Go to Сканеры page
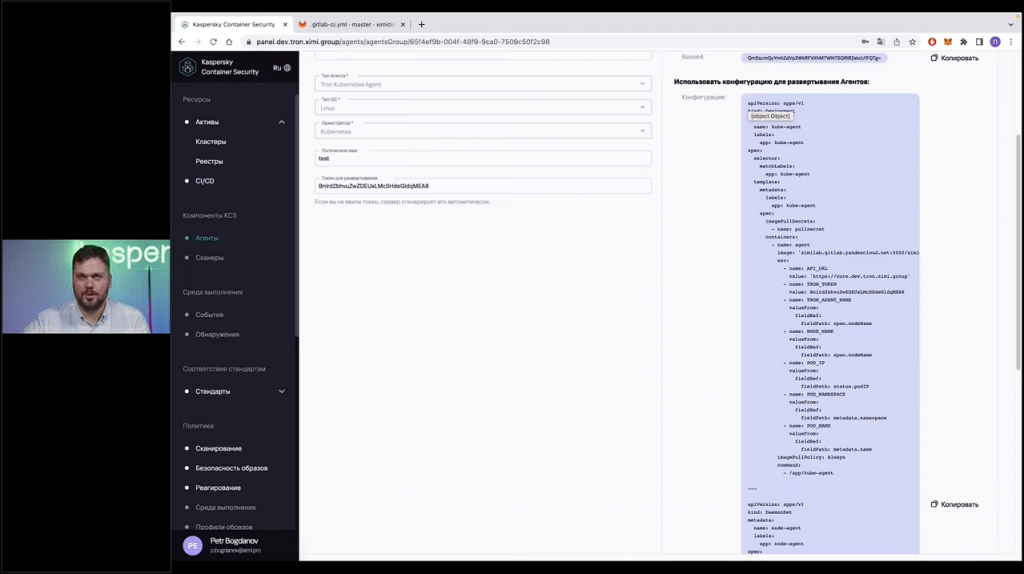The image size is (1024, 574). [209, 257]
